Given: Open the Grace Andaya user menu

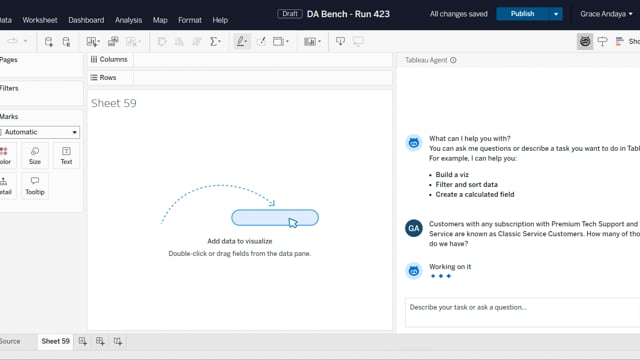Looking at the screenshot, I should (x=606, y=14).
